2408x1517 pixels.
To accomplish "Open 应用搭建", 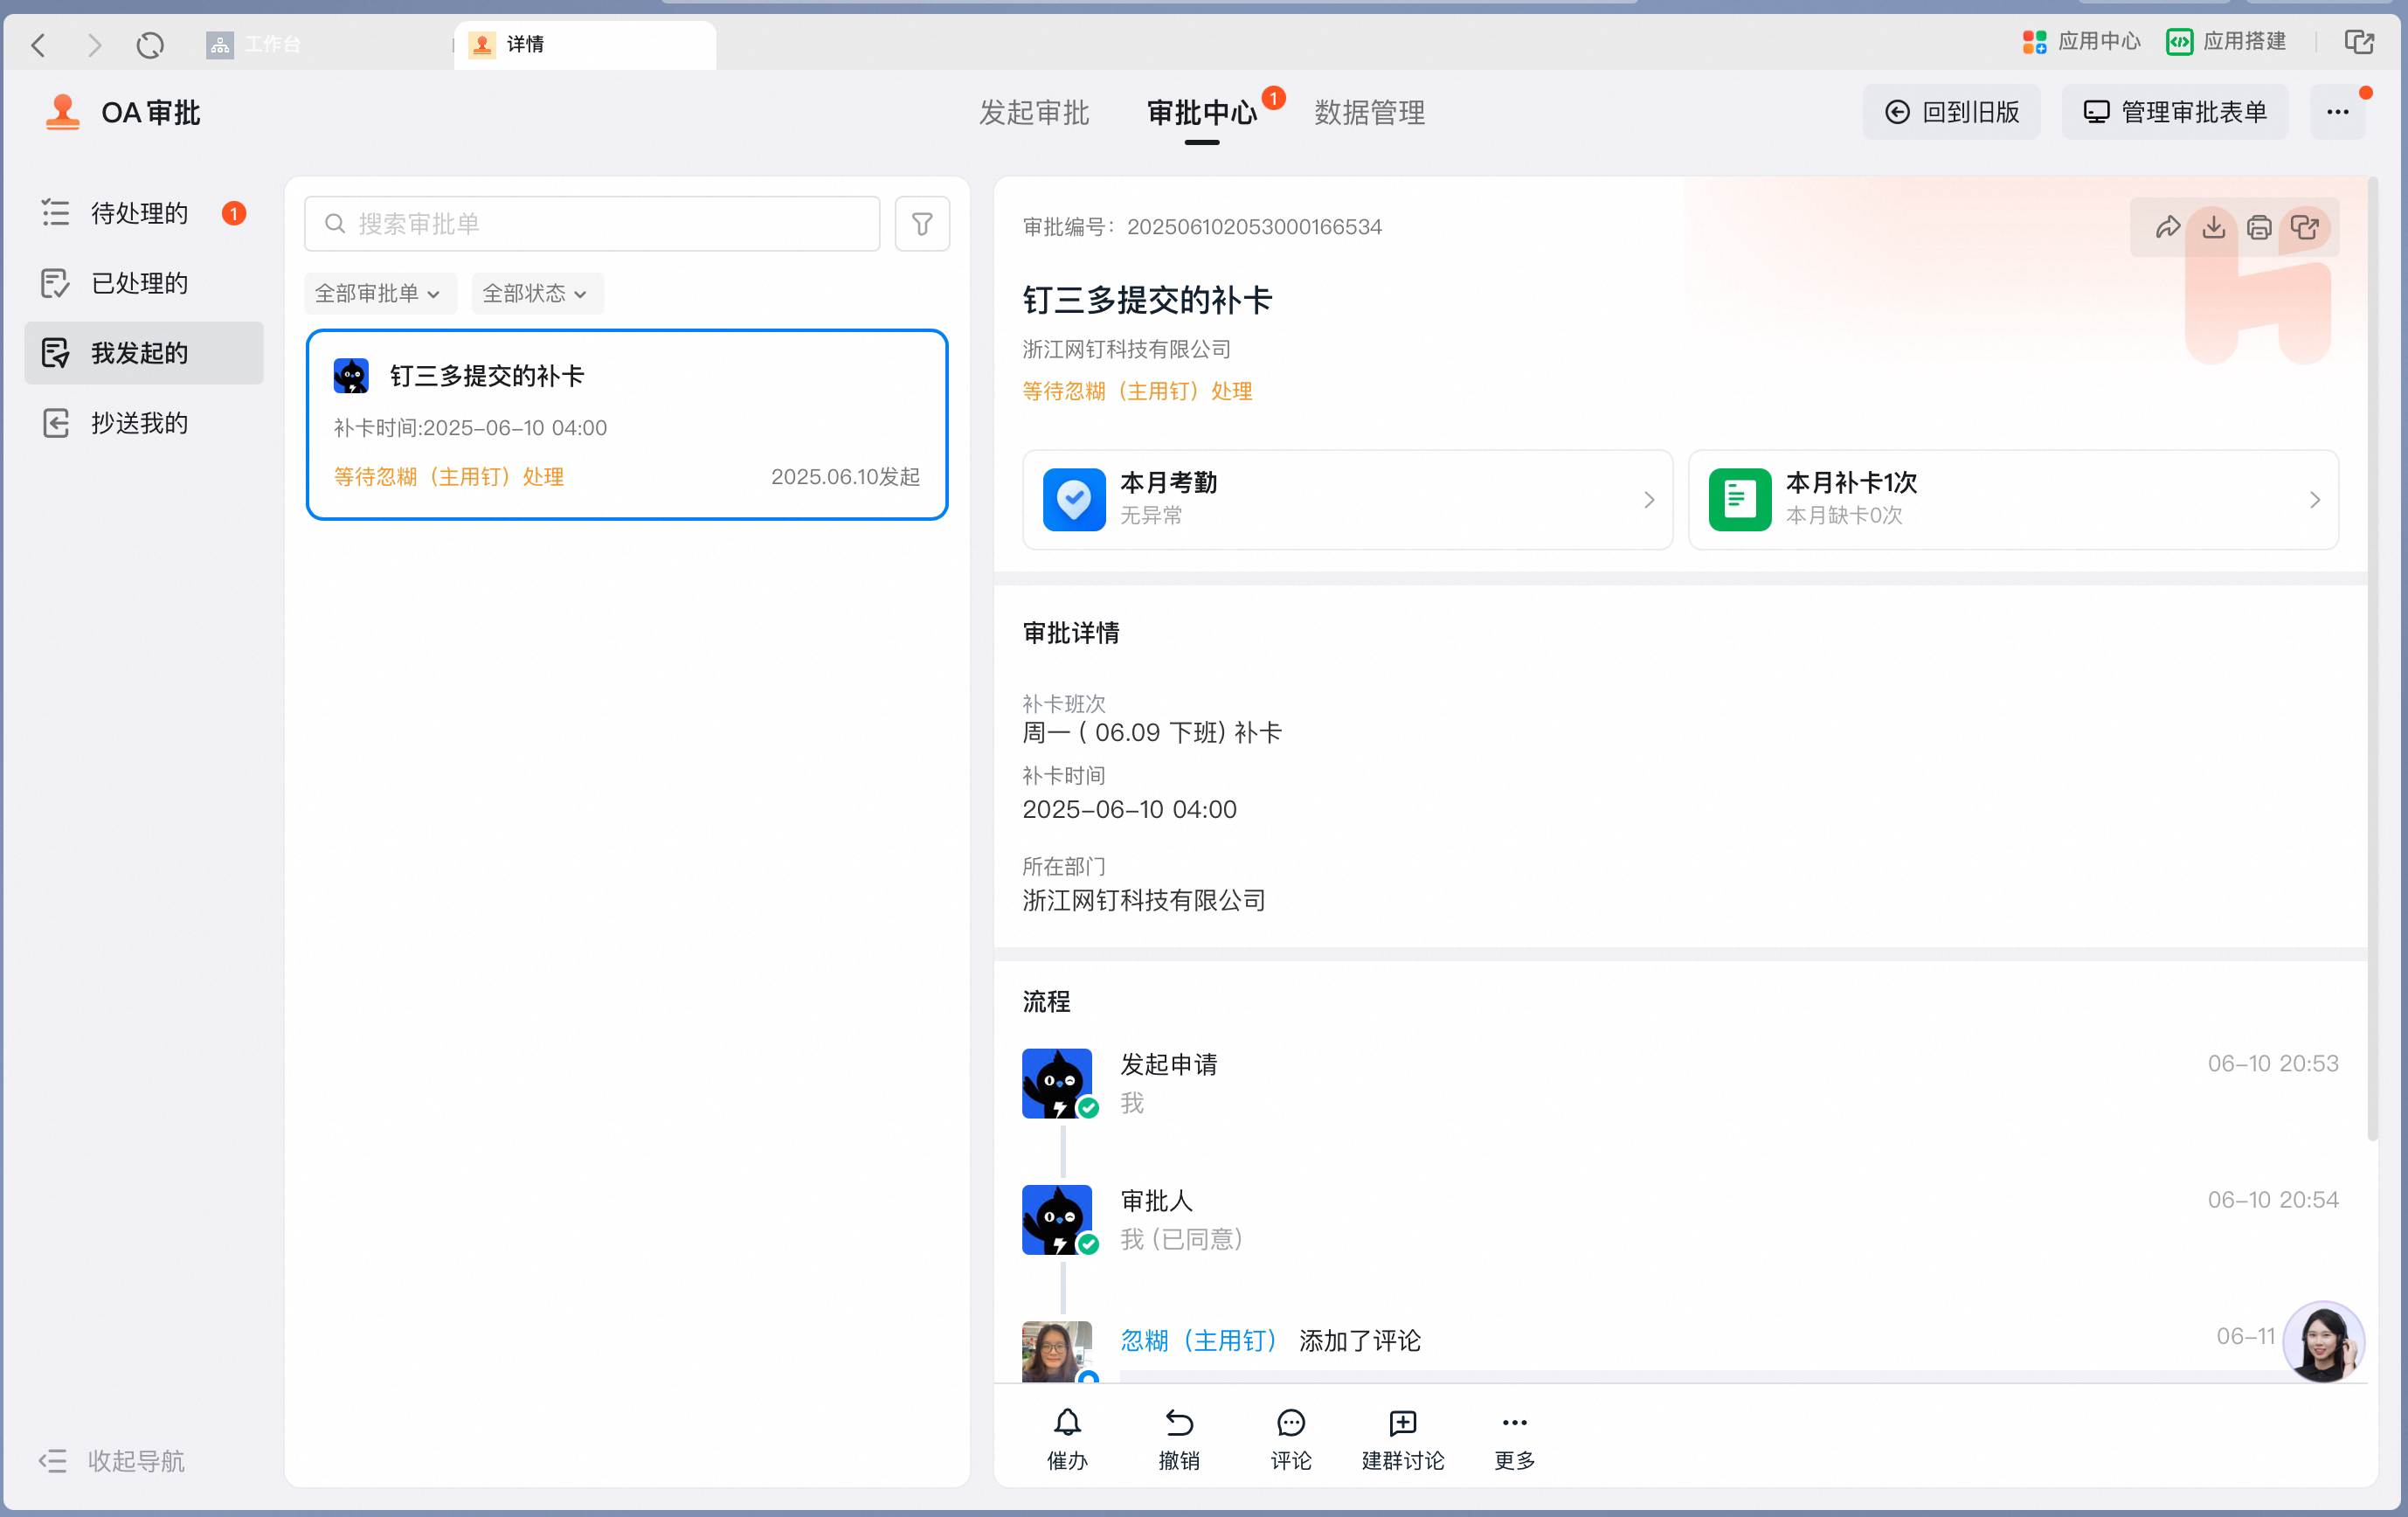I will point(2226,42).
